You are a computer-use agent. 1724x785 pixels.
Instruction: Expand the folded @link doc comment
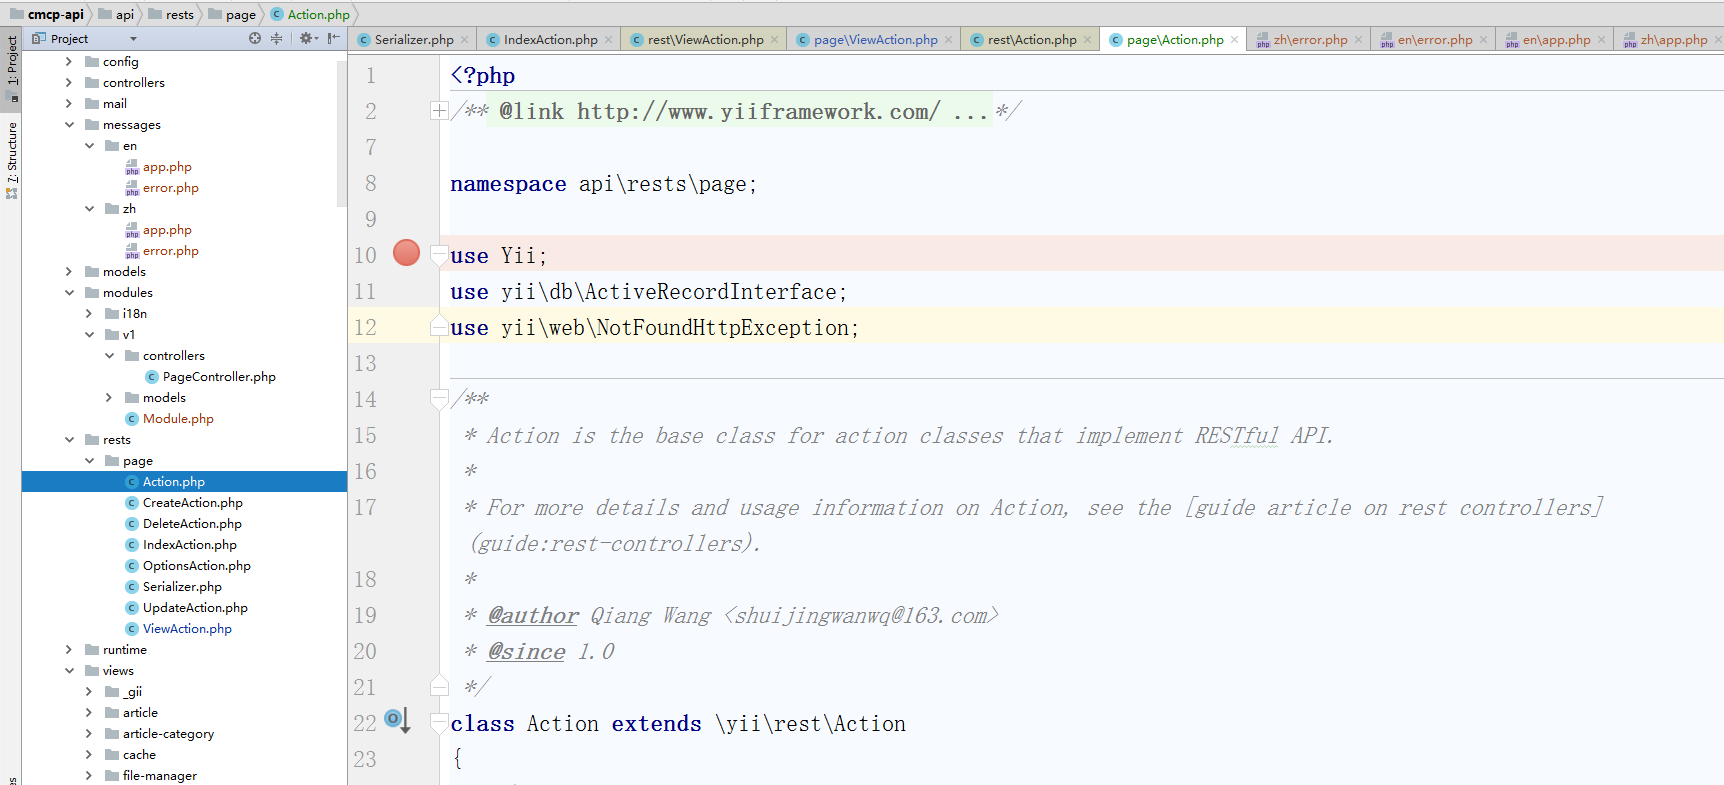[x=439, y=111]
